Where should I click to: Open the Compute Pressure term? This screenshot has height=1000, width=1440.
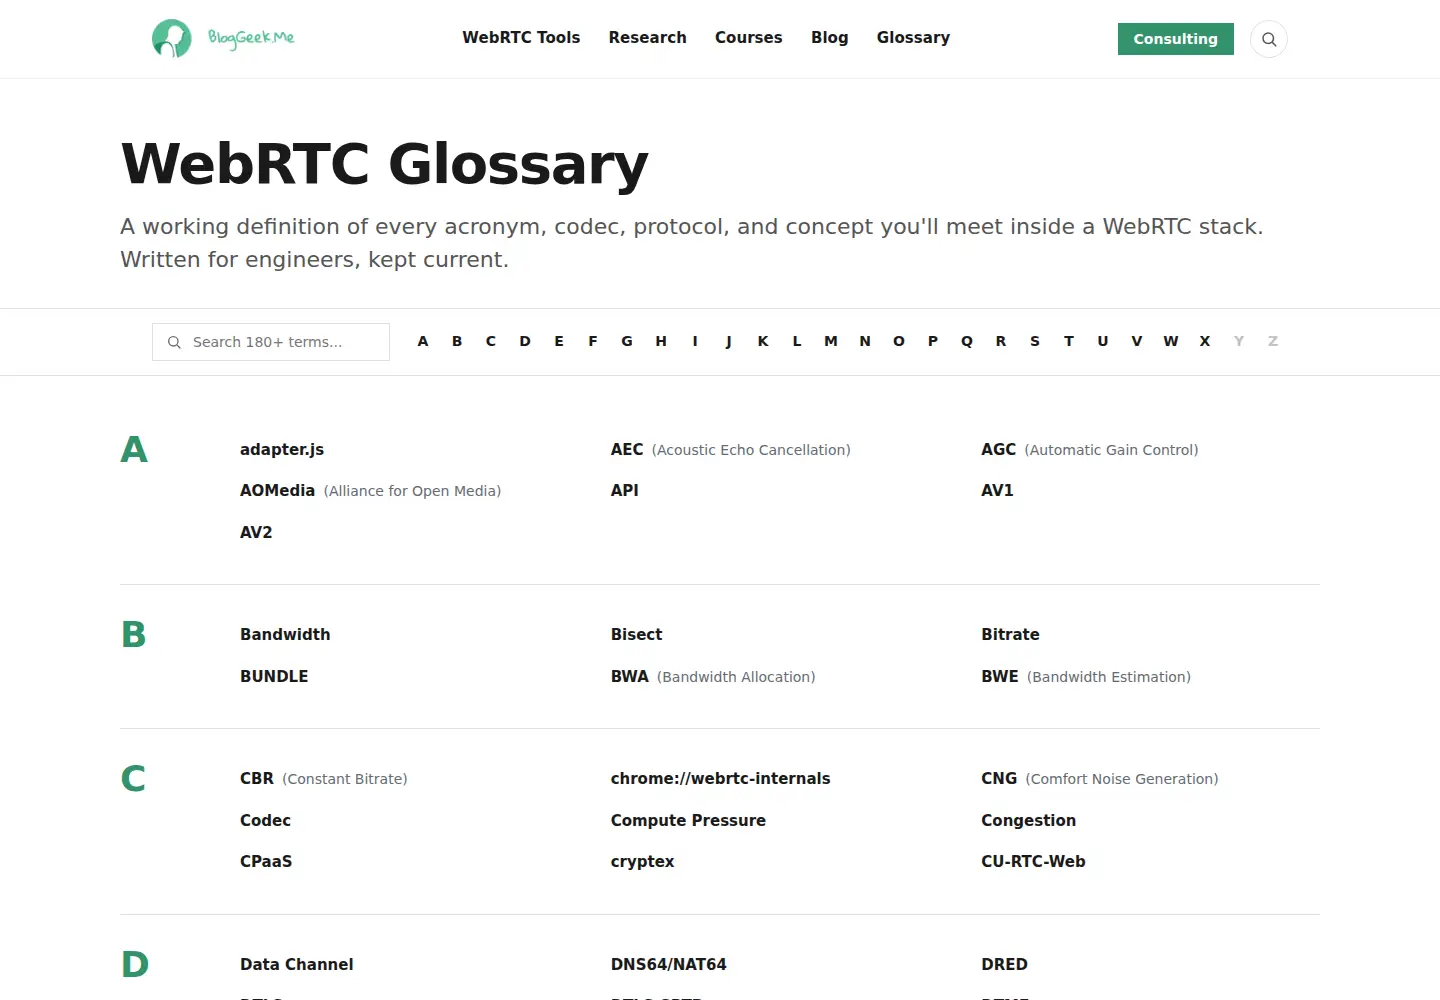tap(689, 821)
